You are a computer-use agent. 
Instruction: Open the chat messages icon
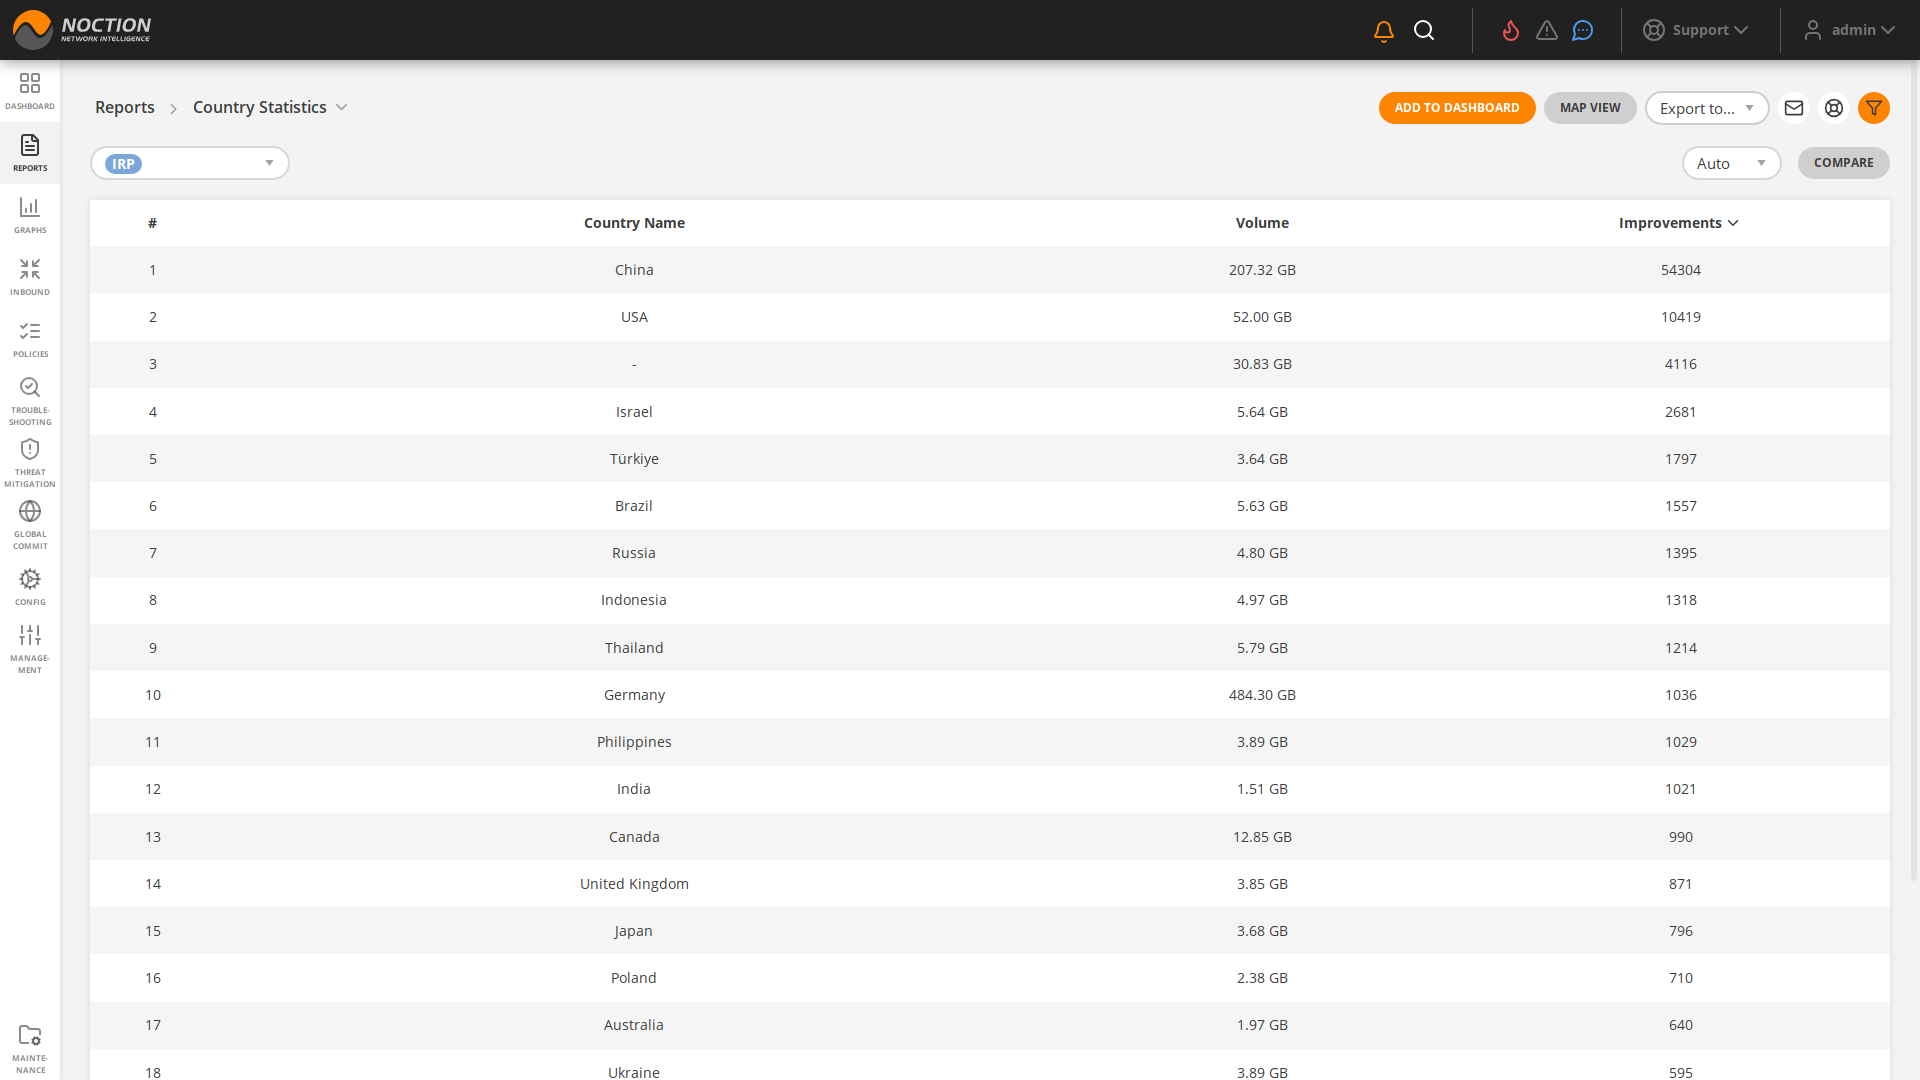tap(1583, 31)
